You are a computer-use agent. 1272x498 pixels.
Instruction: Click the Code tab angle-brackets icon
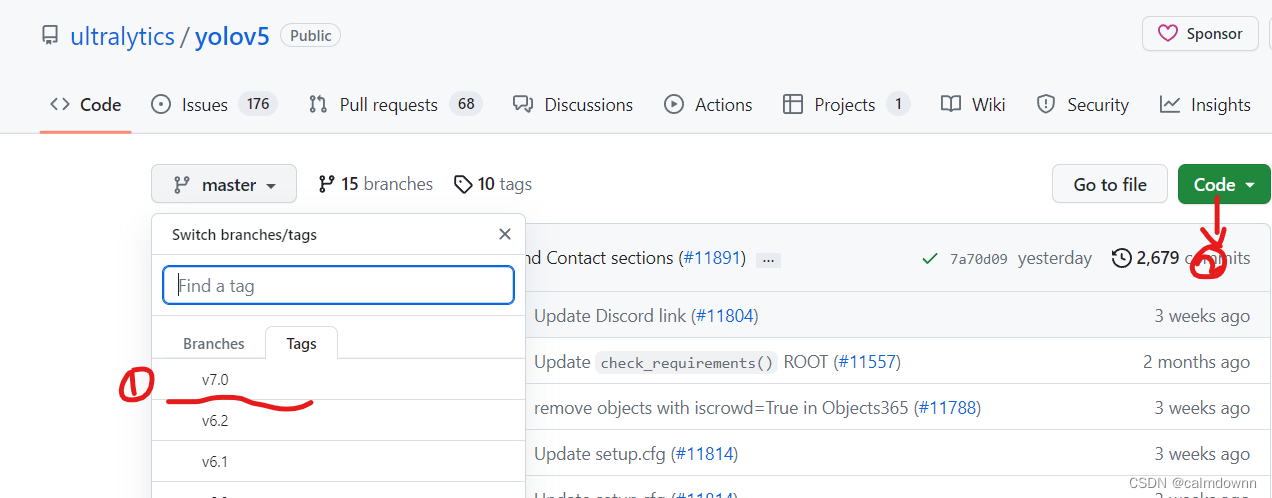click(x=60, y=104)
